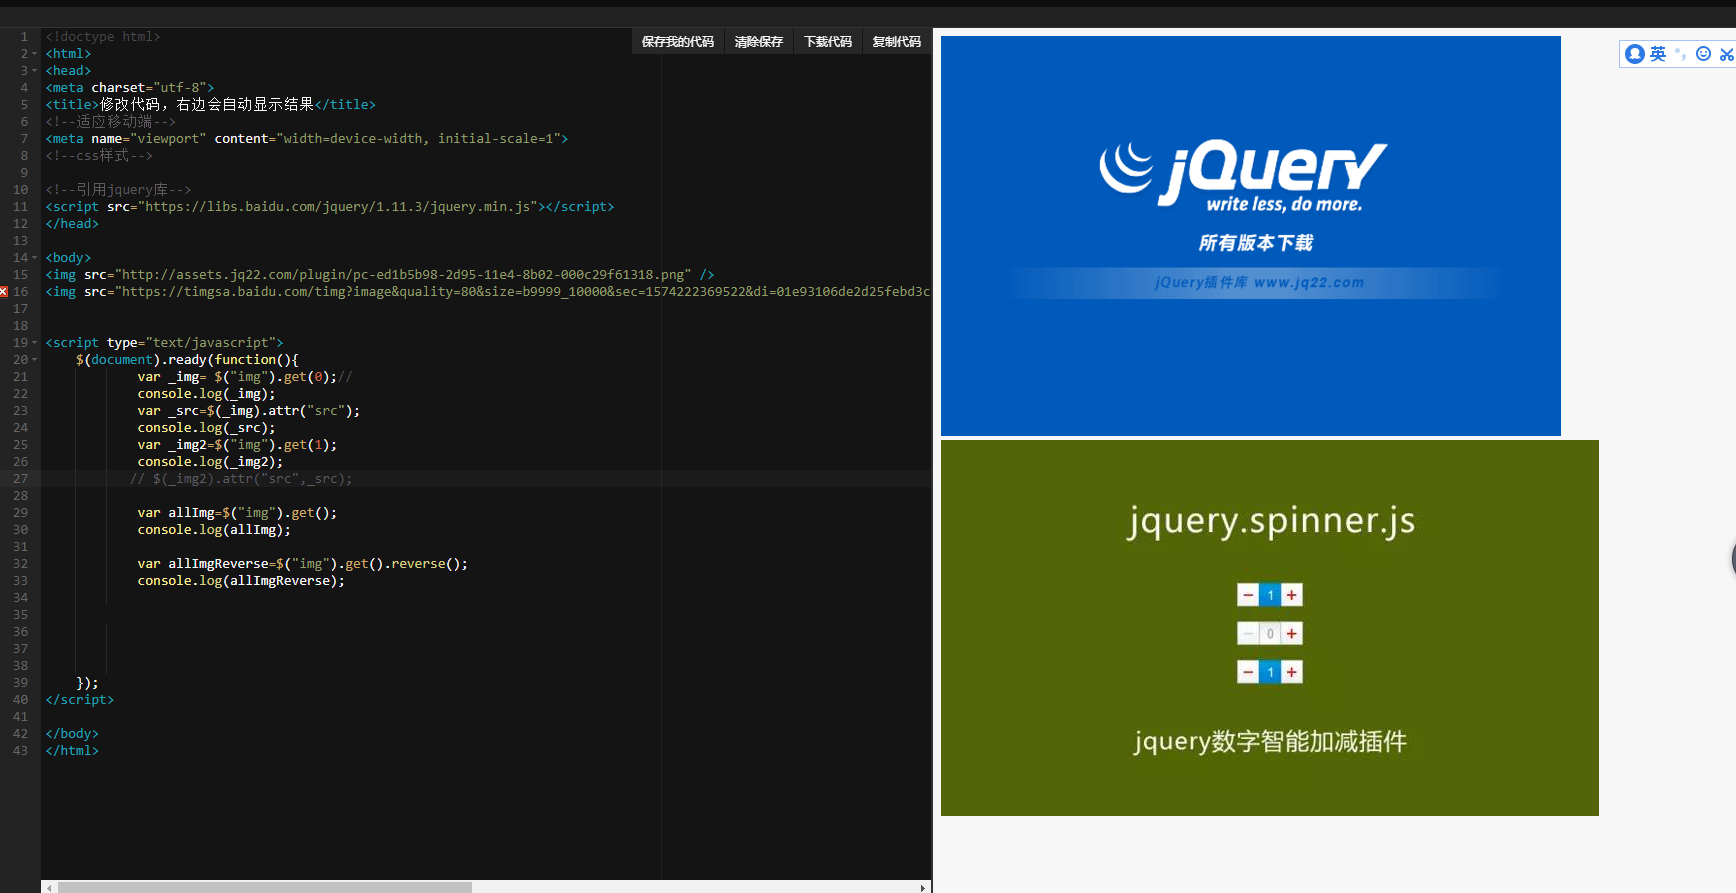Click the 复制代码 copy code button
This screenshot has height=893, width=1736.
pos(896,42)
